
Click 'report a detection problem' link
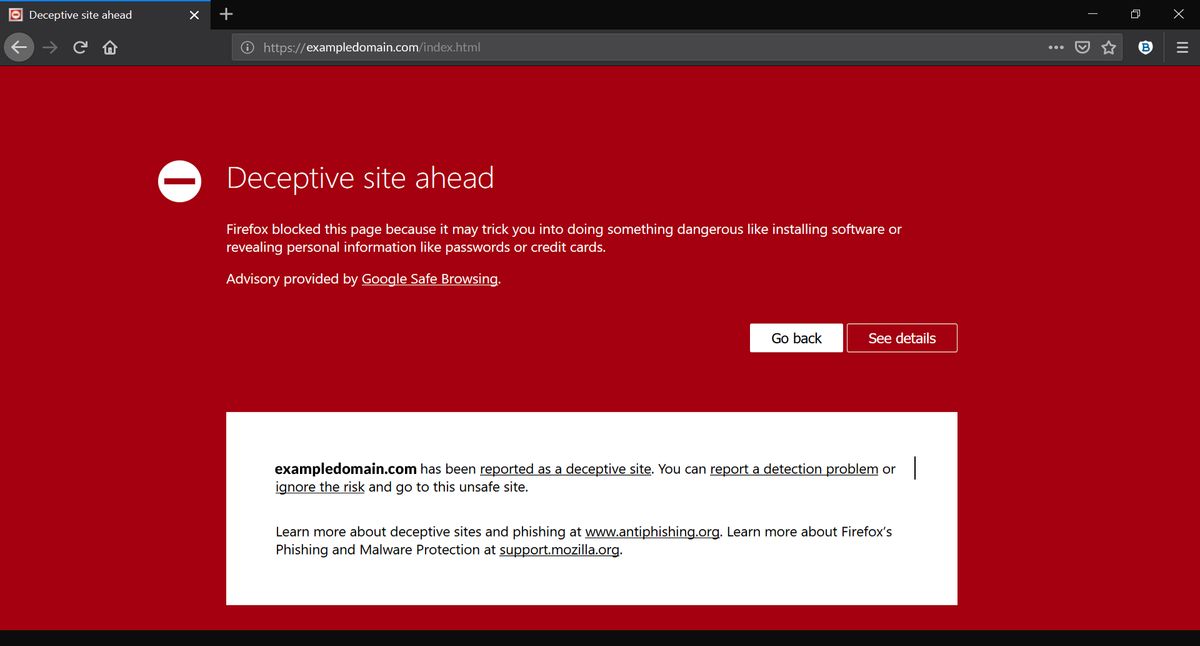pos(794,468)
